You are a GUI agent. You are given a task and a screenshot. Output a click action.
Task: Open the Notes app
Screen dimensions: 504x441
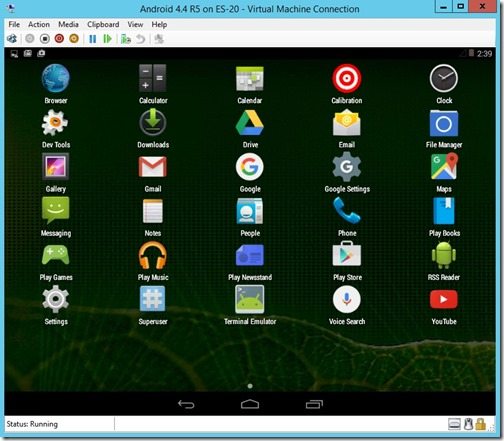[x=153, y=211]
